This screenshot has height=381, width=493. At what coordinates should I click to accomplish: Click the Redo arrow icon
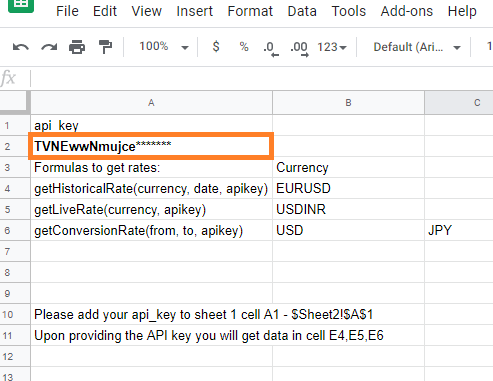[49, 47]
